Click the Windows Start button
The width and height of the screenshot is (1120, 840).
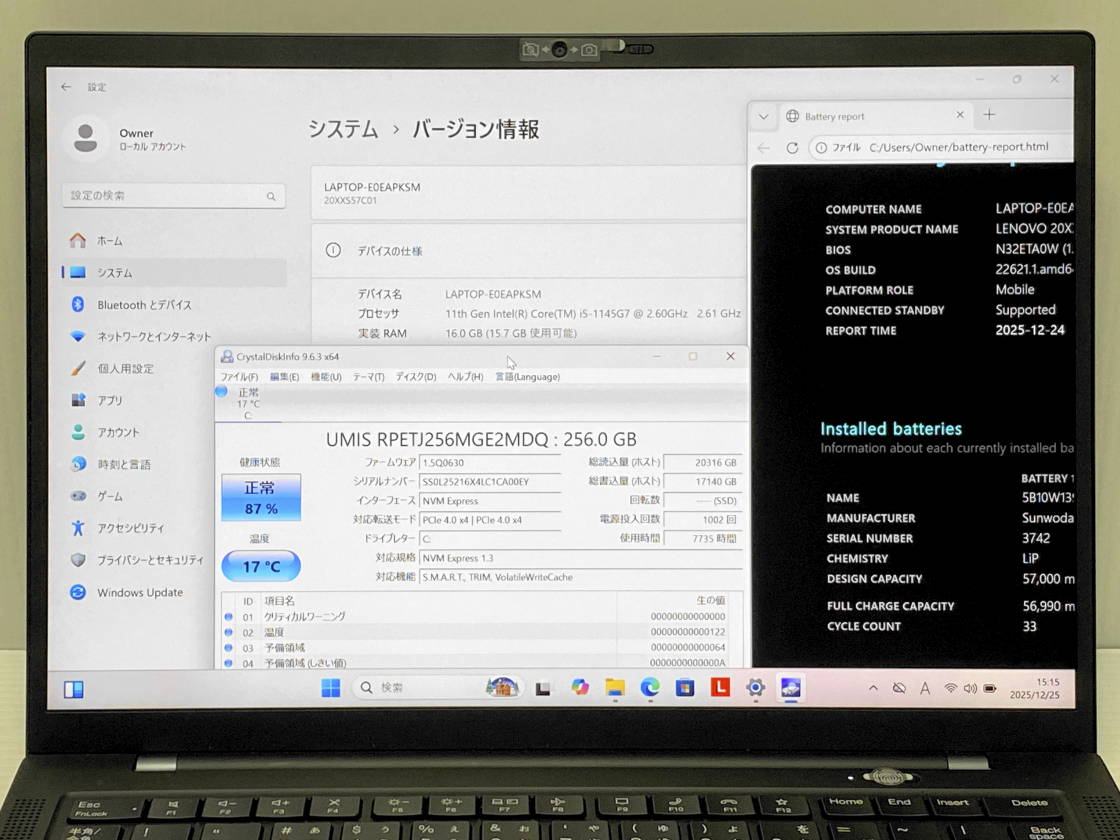click(331, 688)
